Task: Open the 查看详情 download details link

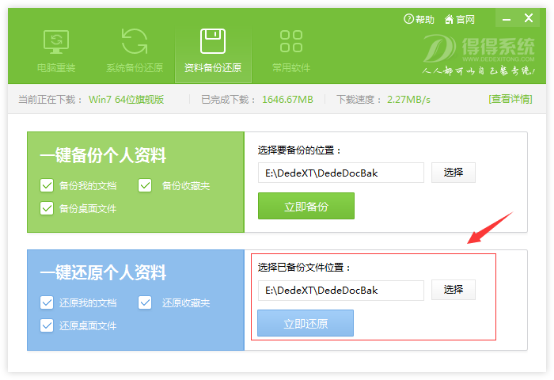Action: (x=511, y=99)
